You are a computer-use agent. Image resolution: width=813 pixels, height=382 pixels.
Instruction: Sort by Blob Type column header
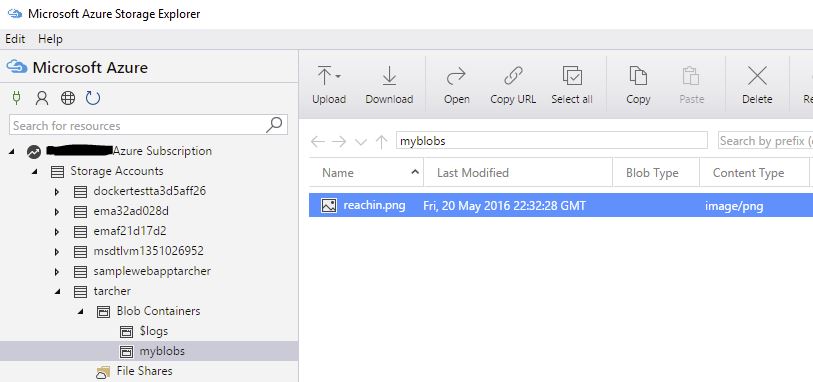(x=656, y=173)
